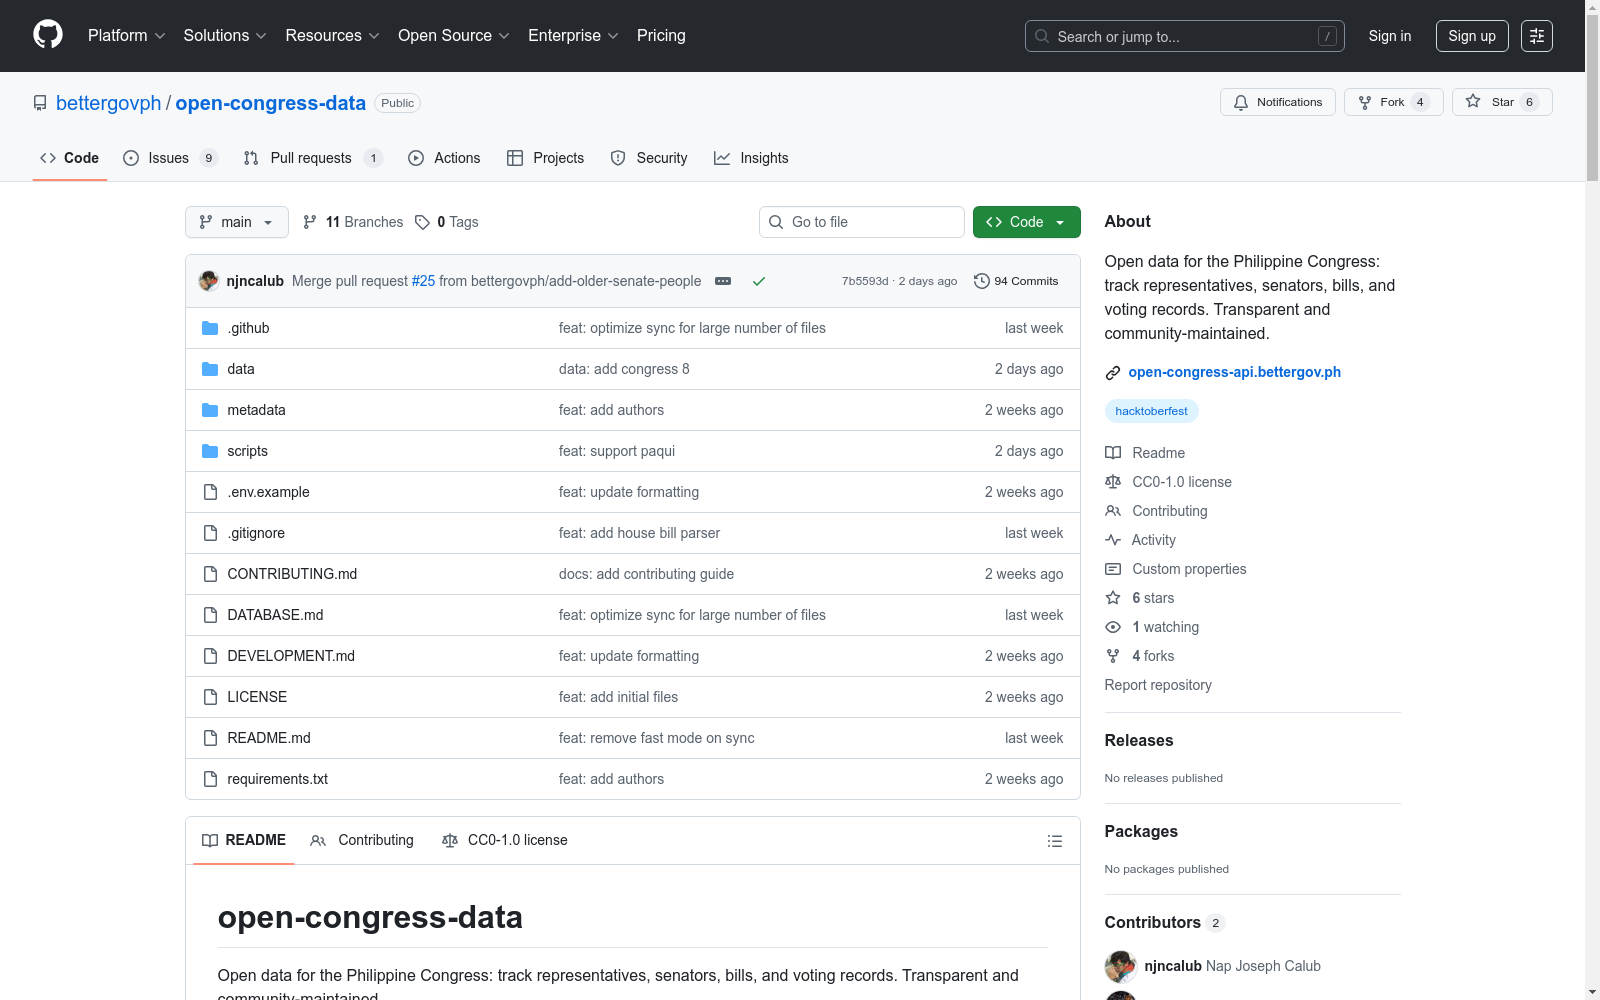The width and height of the screenshot is (1600, 1000).
Task: Click the link icon beside website URL
Action: (x=1113, y=373)
